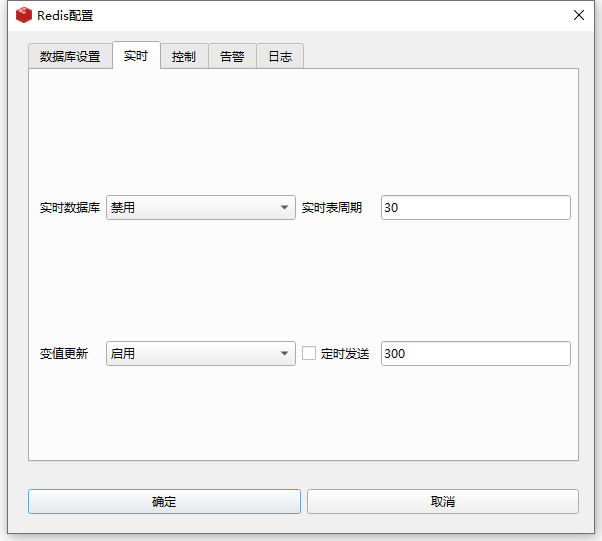602x541 pixels.
Task: Click the Redis配置 title text
Action: (x=65, y=16)
